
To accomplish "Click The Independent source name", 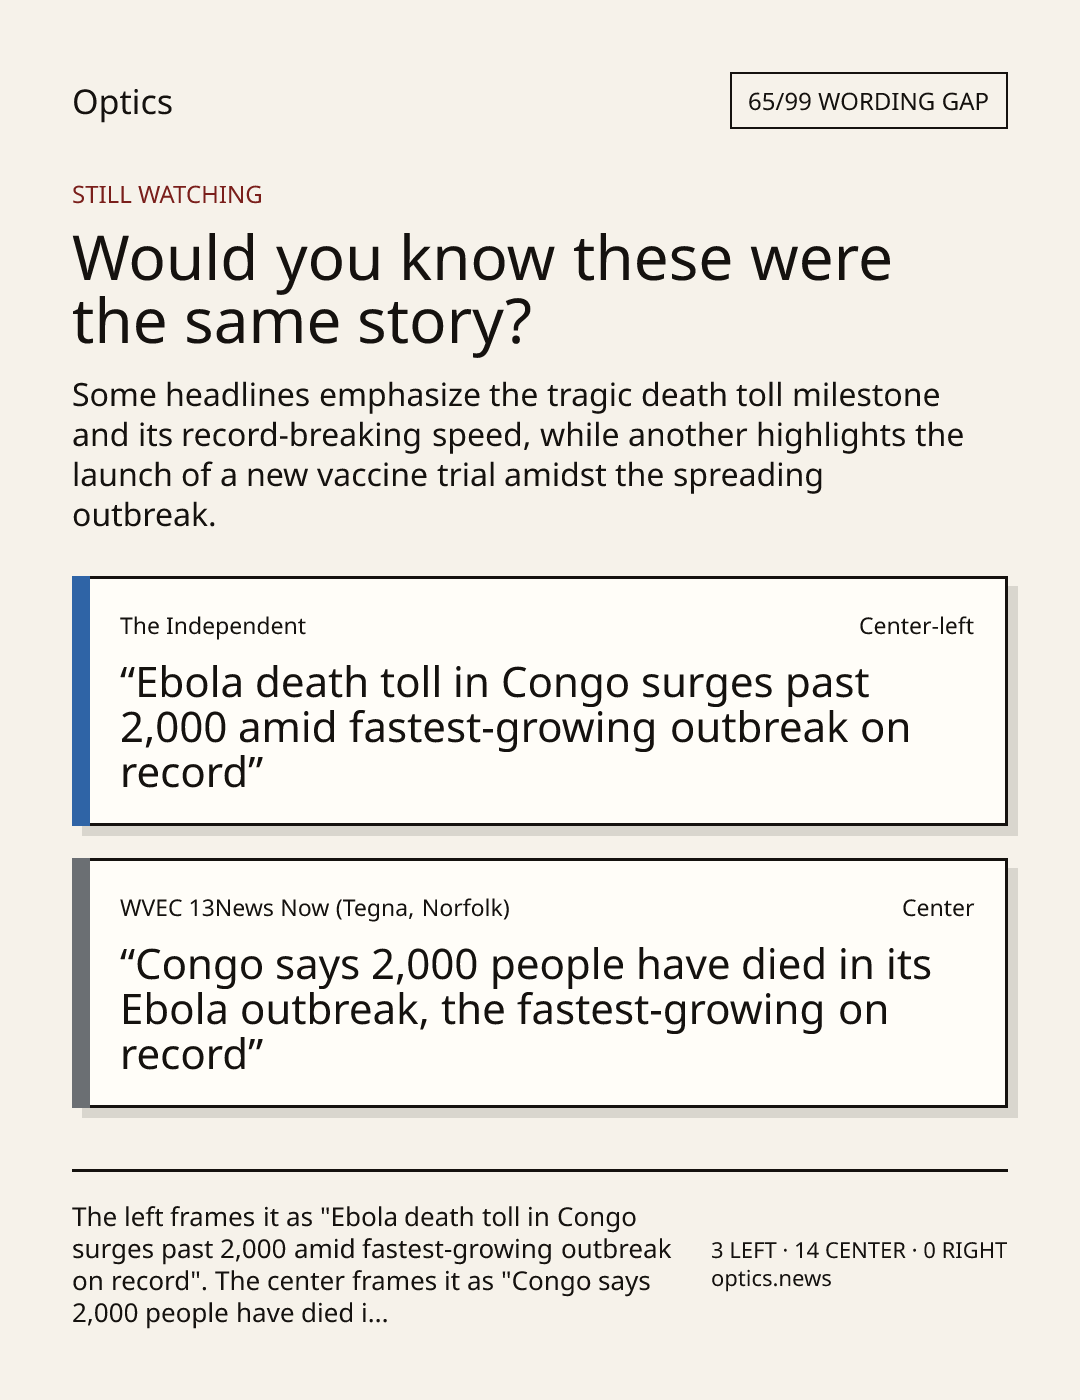I will tap(213, 626).
